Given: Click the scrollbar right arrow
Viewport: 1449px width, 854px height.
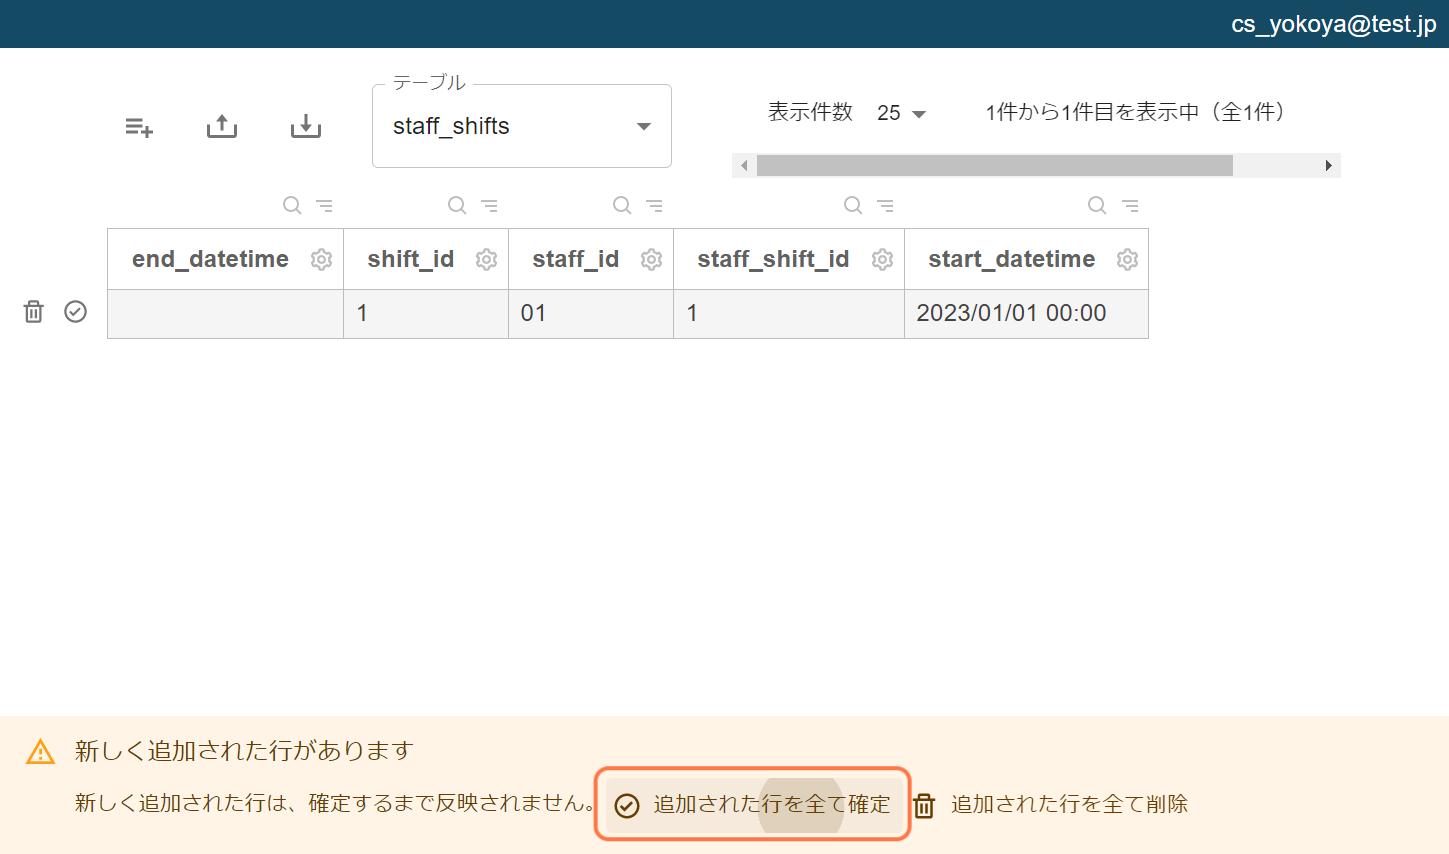Looking at the screenshot, I should coord(1328,165).
